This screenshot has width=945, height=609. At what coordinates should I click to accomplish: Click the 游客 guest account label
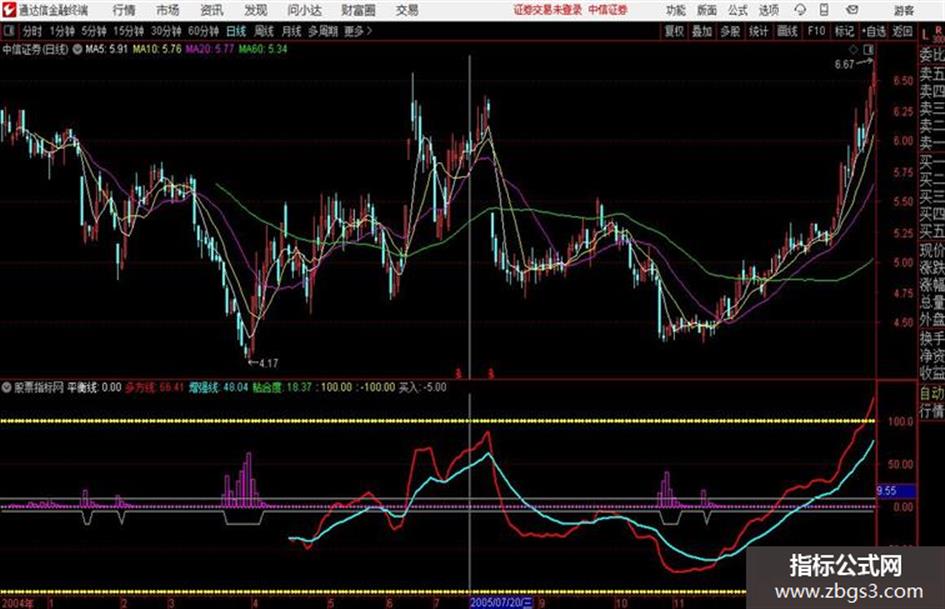click(903, 10)
